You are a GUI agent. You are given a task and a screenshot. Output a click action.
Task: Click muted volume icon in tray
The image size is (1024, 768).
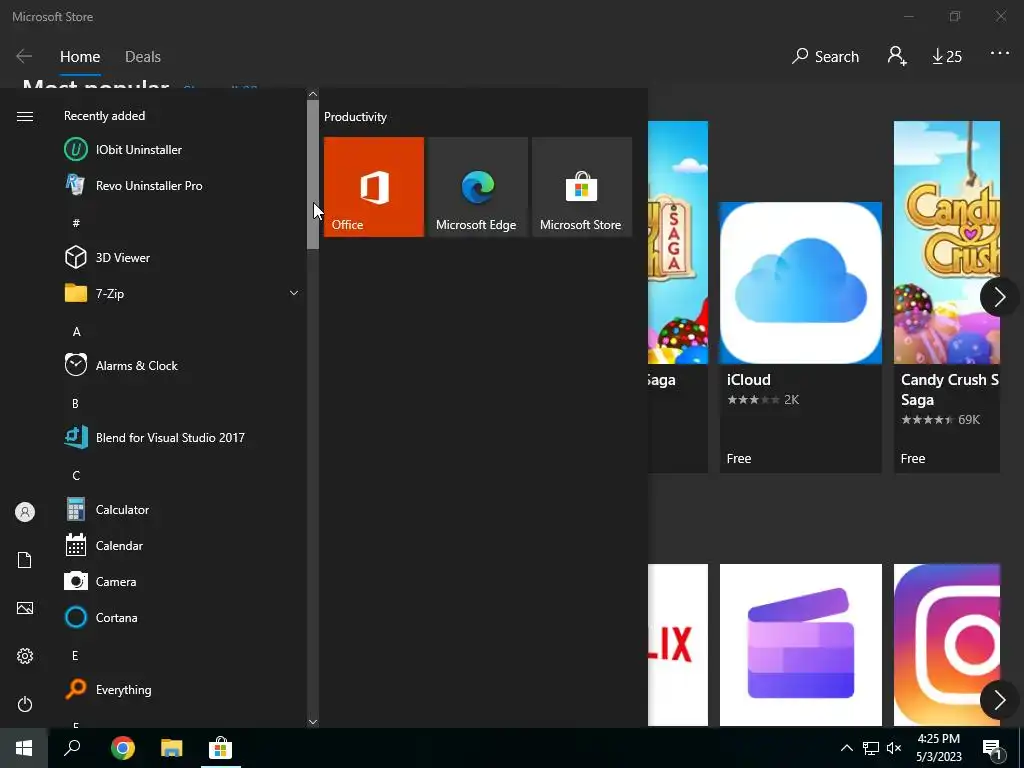point(894,748)
